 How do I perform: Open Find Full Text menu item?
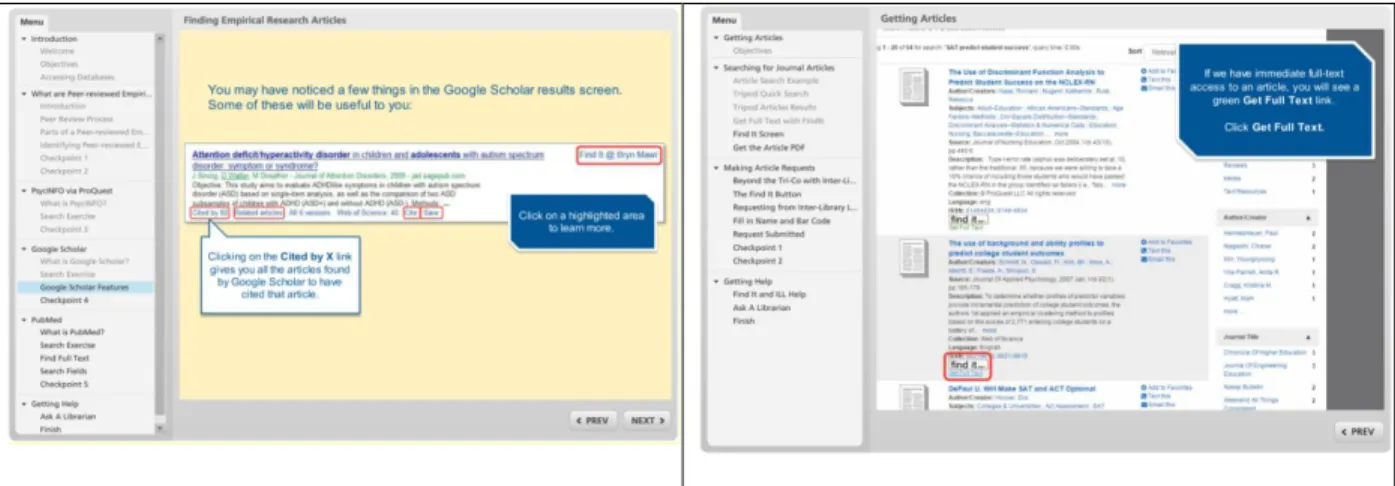[x=65, y=357]
